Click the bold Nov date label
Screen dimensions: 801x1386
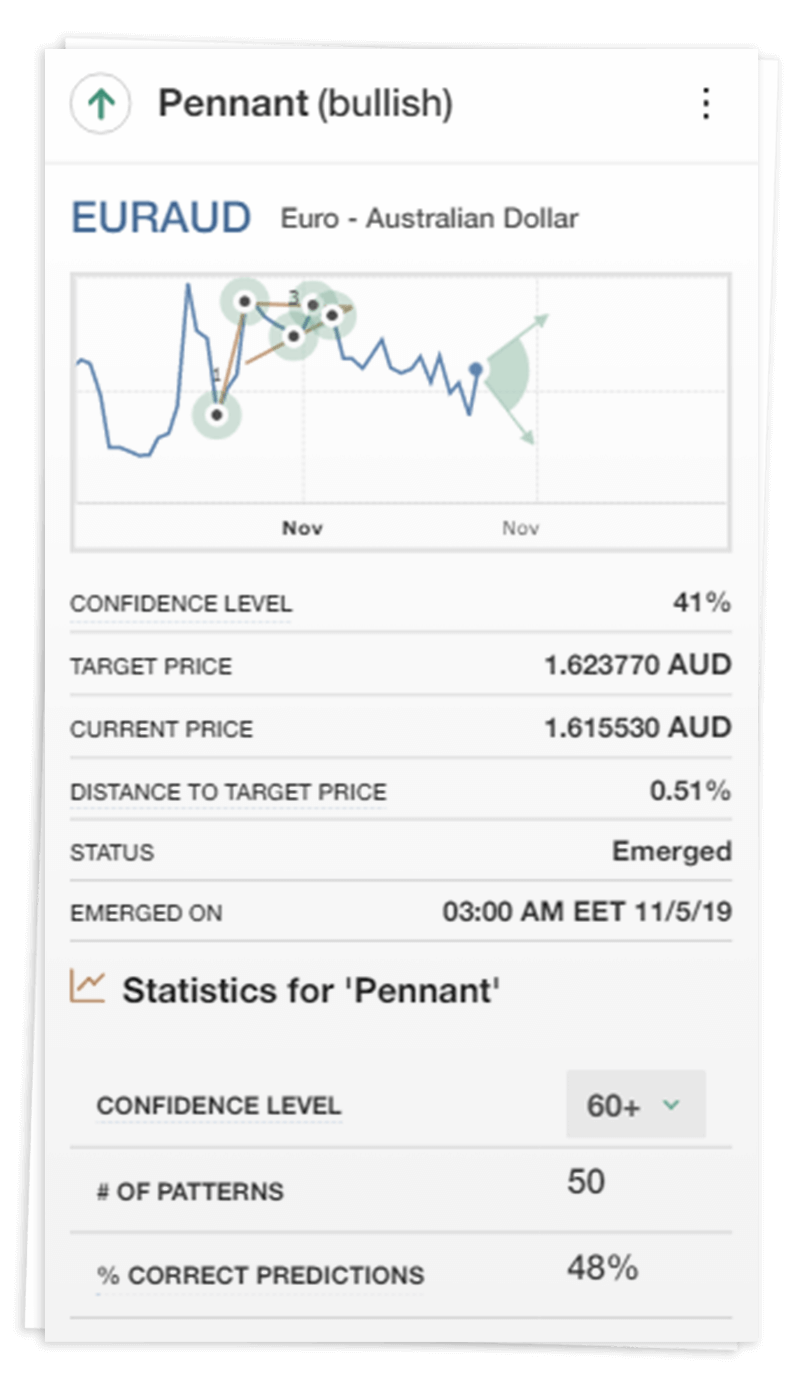click(302, 528)
